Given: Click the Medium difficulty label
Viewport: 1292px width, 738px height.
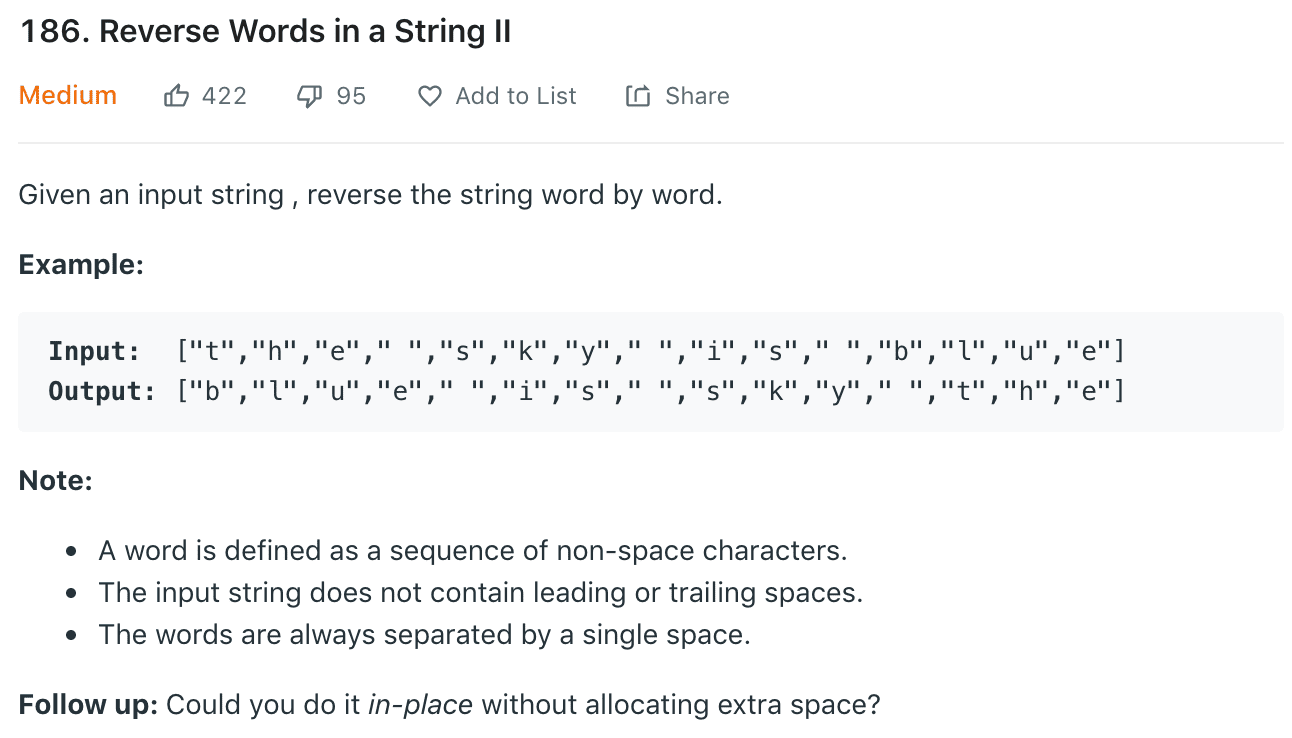Looking at the screenshot, I should (68, 96).
